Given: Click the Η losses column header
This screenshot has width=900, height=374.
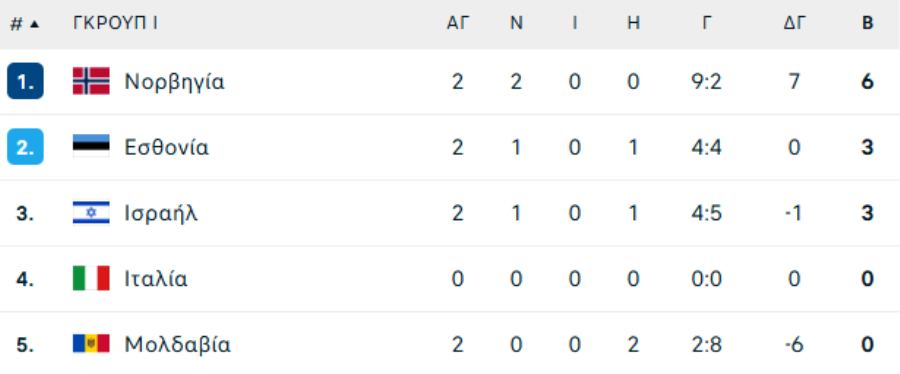Looking at the screenshot, I should 633,23.
